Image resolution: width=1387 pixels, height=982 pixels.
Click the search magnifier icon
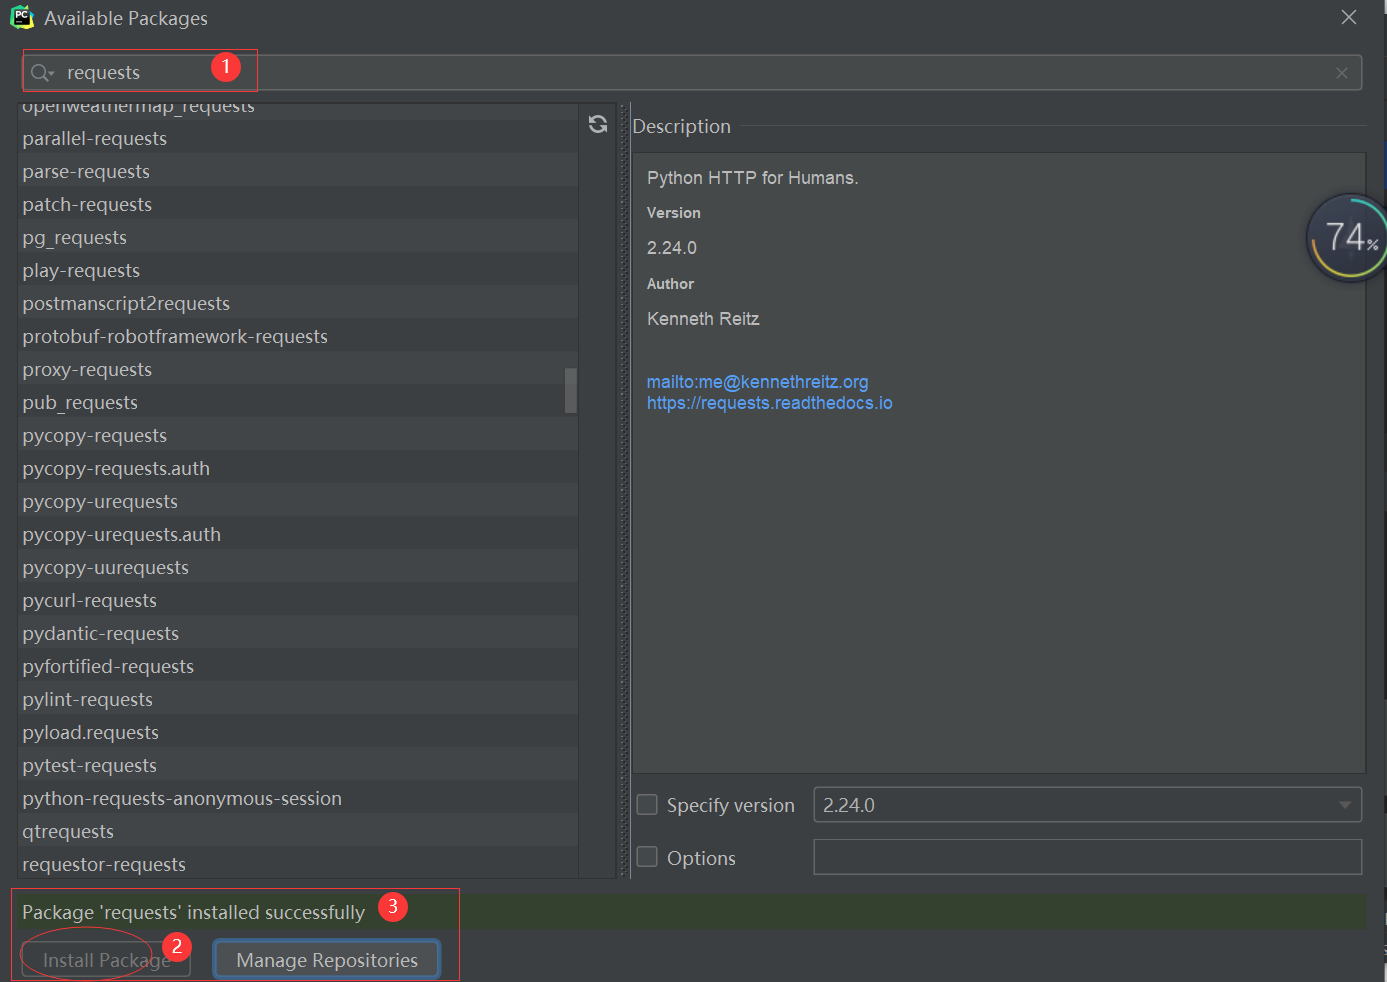tap(40, 71)
